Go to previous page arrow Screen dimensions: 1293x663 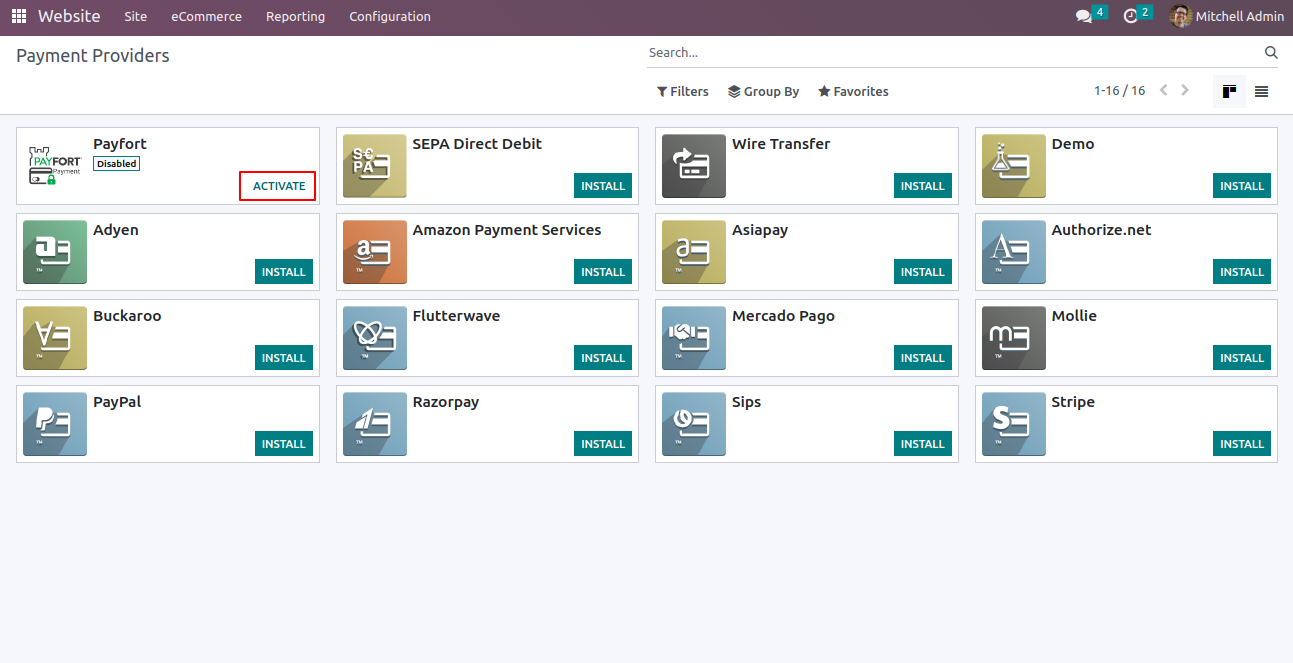1164,90
